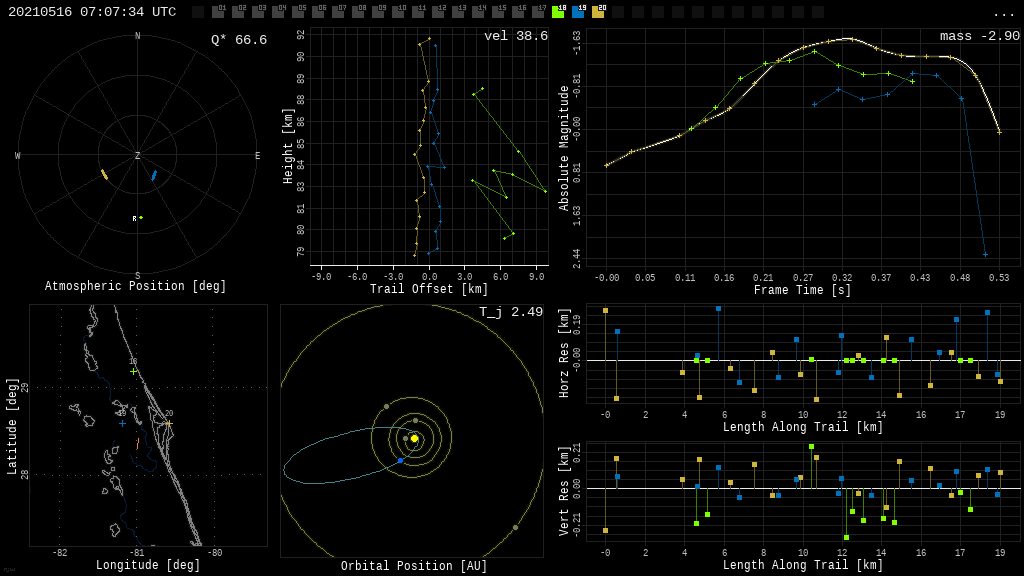
Task: Click station box 16
Action: pos(519,12)
